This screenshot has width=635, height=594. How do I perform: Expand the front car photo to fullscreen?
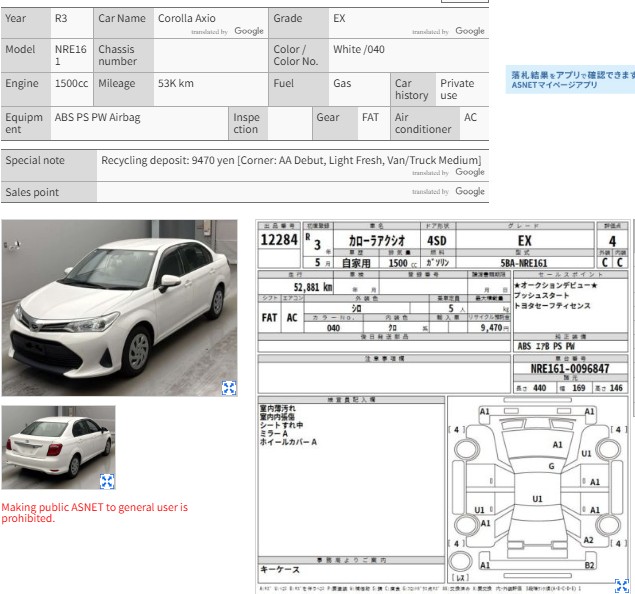tap(229, 388)
